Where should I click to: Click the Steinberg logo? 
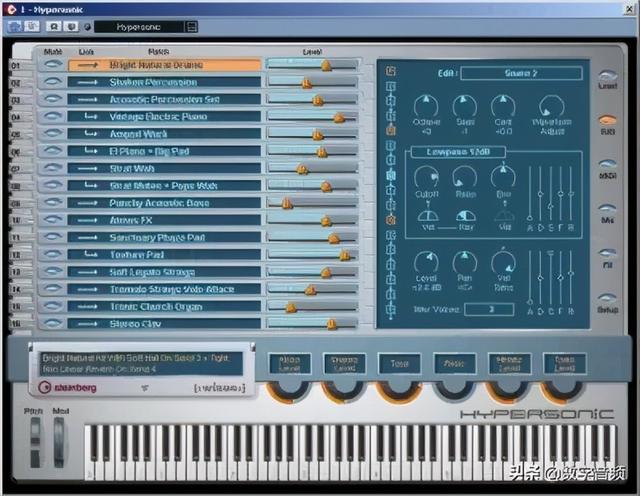(67, 387)
